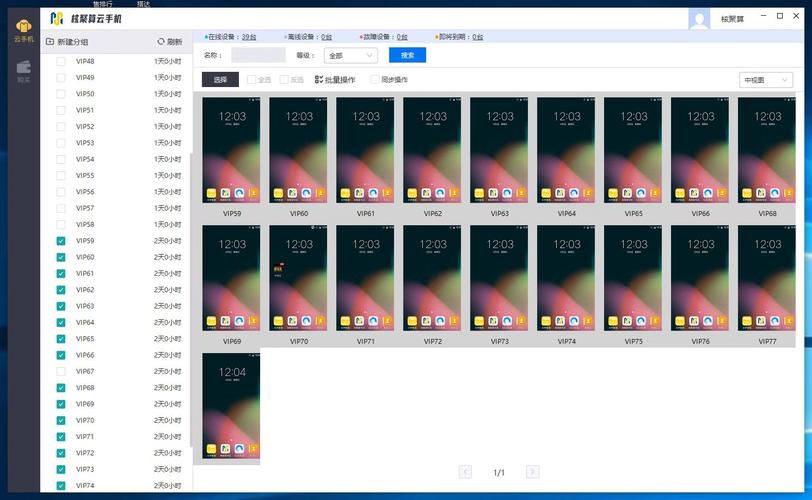Check the VIP52 checkbox in device list
The image size is (812, 500).
tap(61, 126)
